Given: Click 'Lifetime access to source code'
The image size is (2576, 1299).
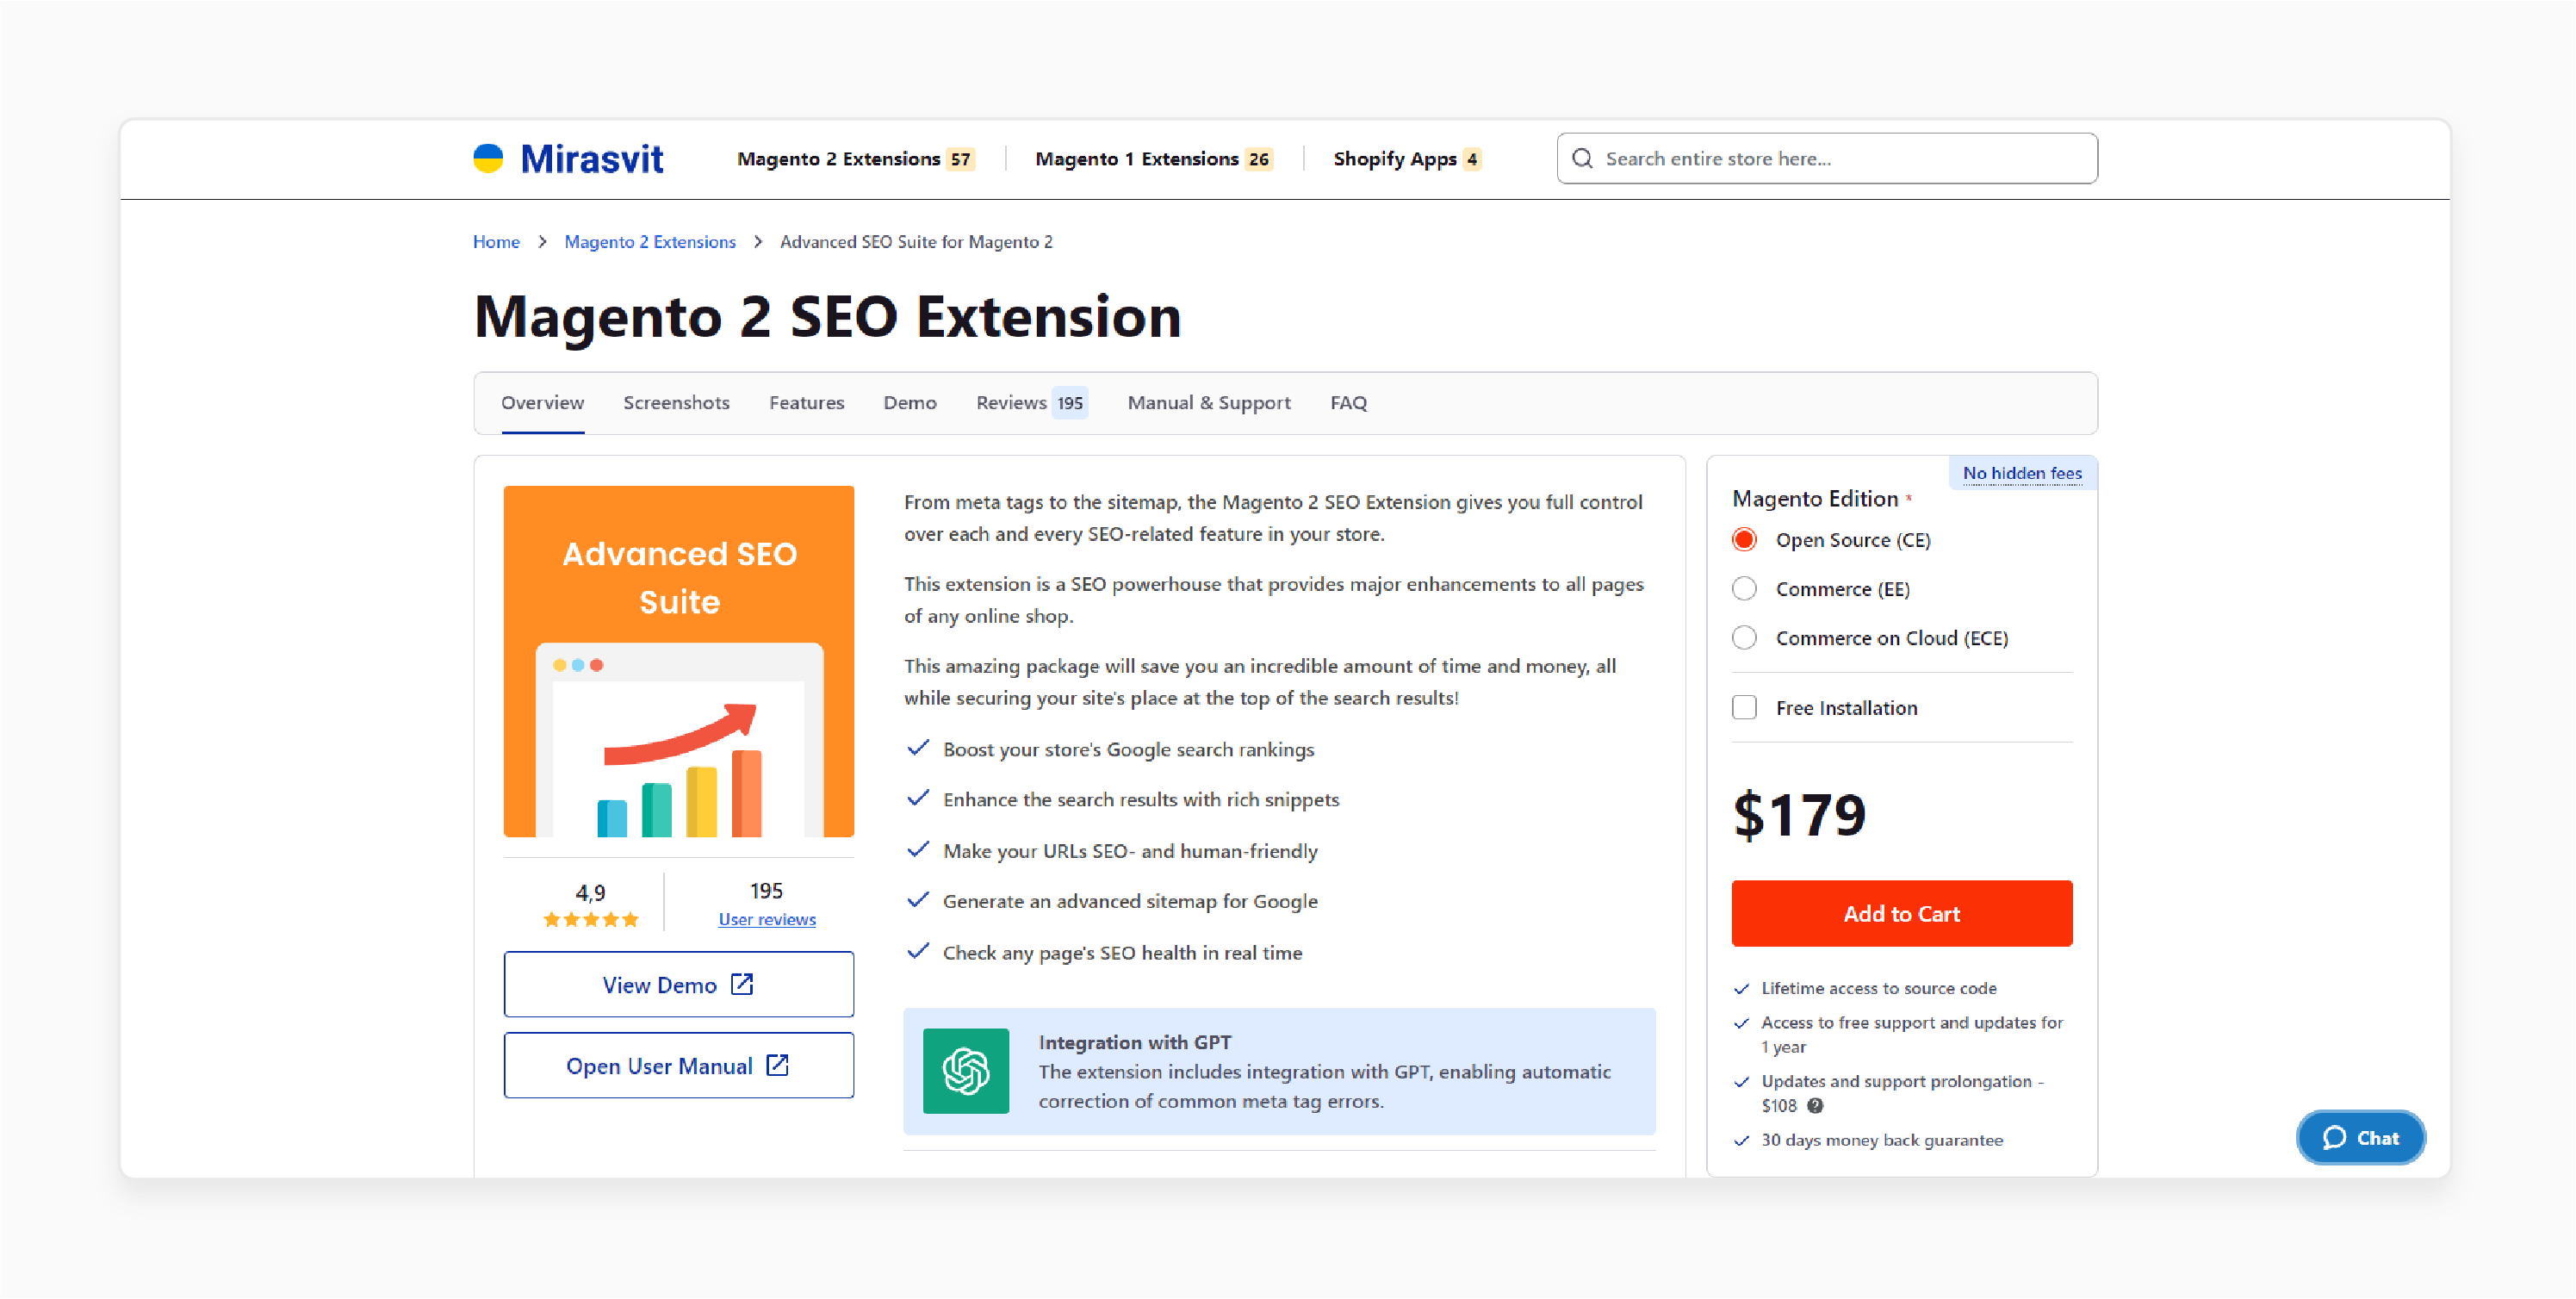Looking at the screenshot, I should click(x=1878, y=988).
